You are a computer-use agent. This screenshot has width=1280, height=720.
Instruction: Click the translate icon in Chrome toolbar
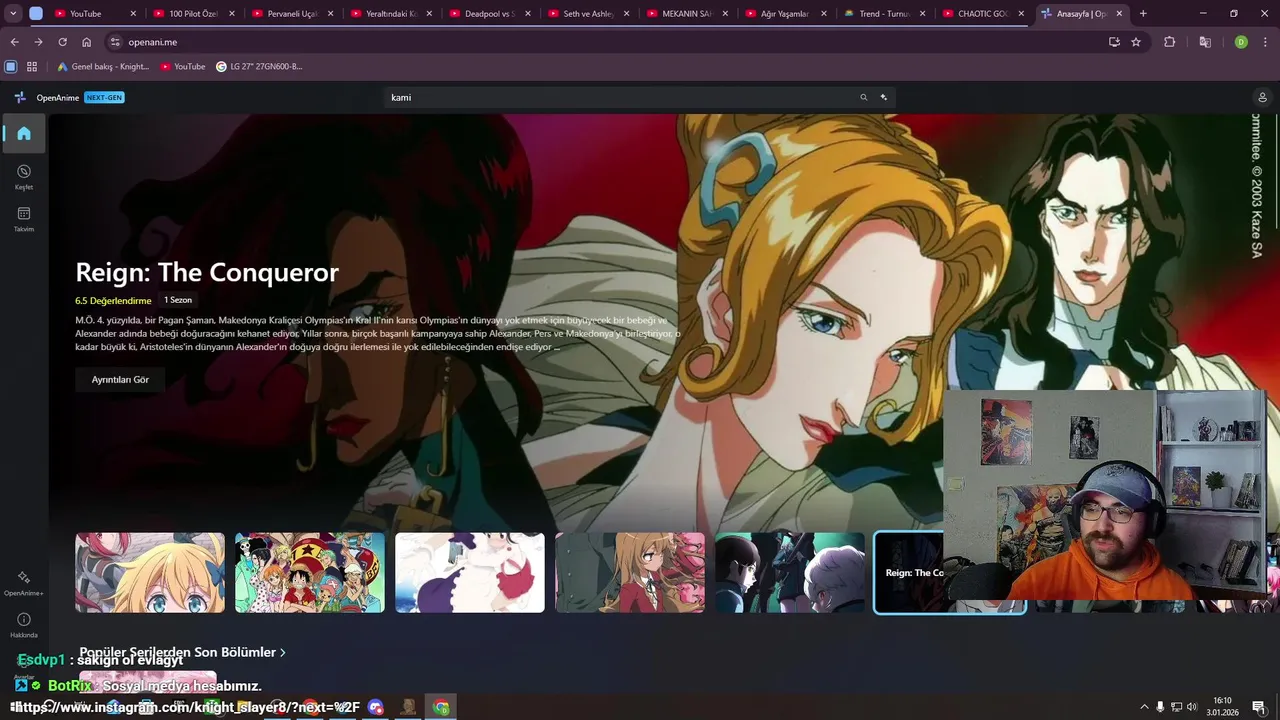(x=1205, y=42)
